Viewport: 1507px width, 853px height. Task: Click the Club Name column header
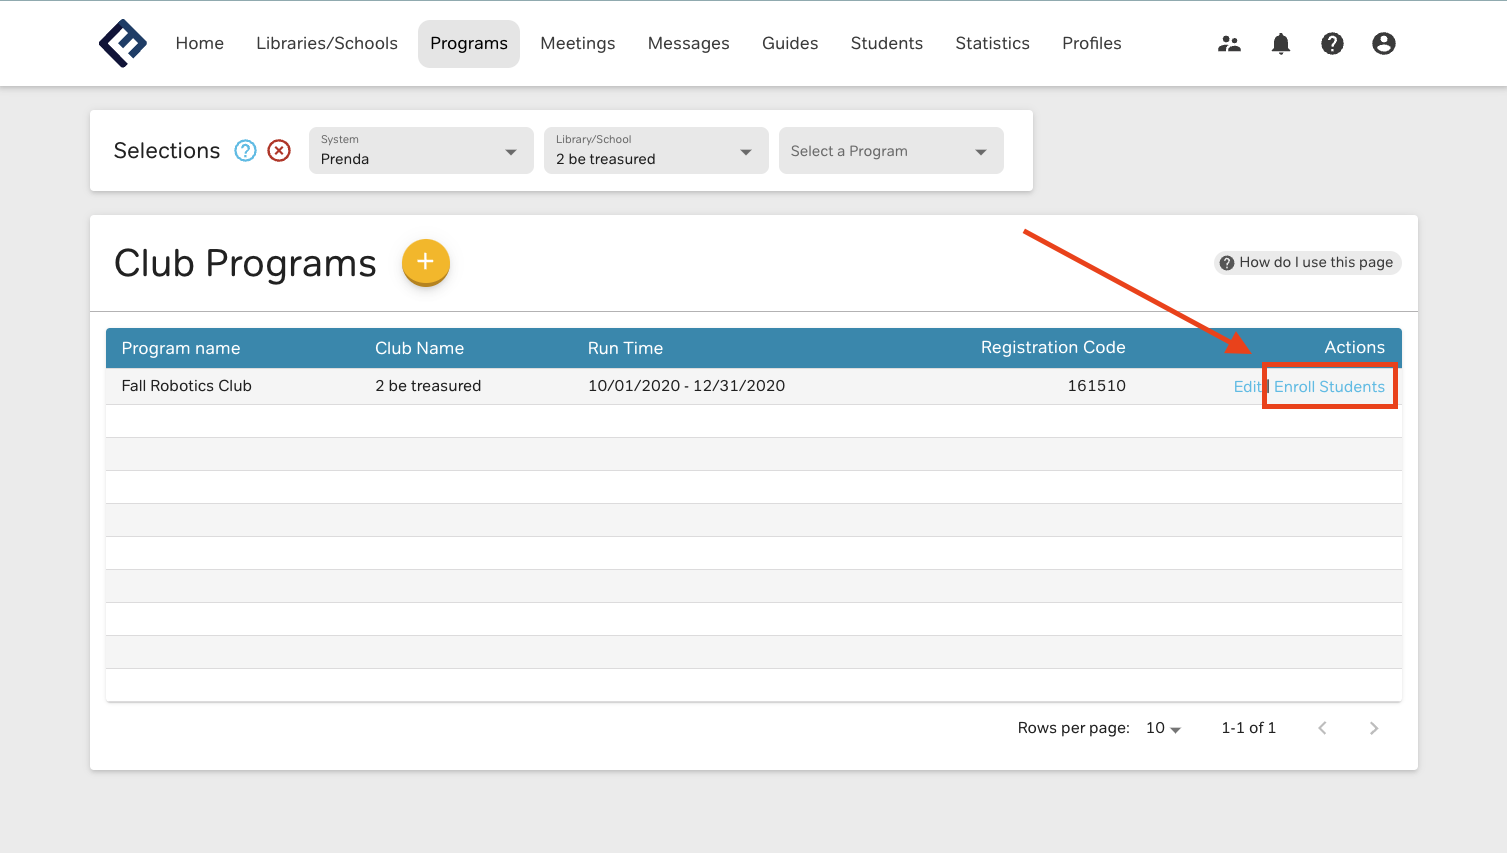pos(420,348)
